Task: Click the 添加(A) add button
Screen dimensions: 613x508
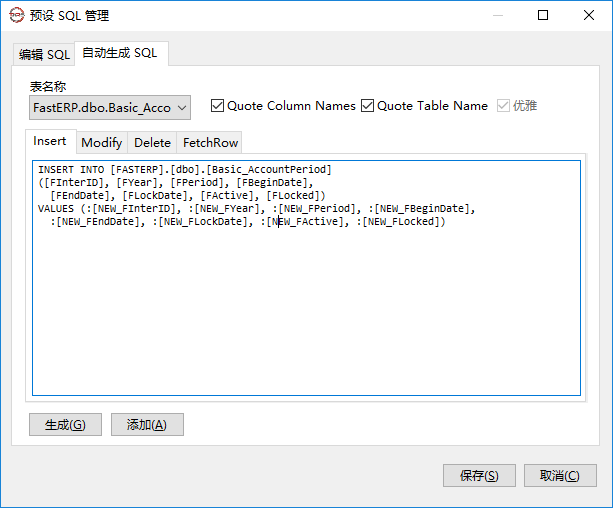Action: [x=147, y=424]
